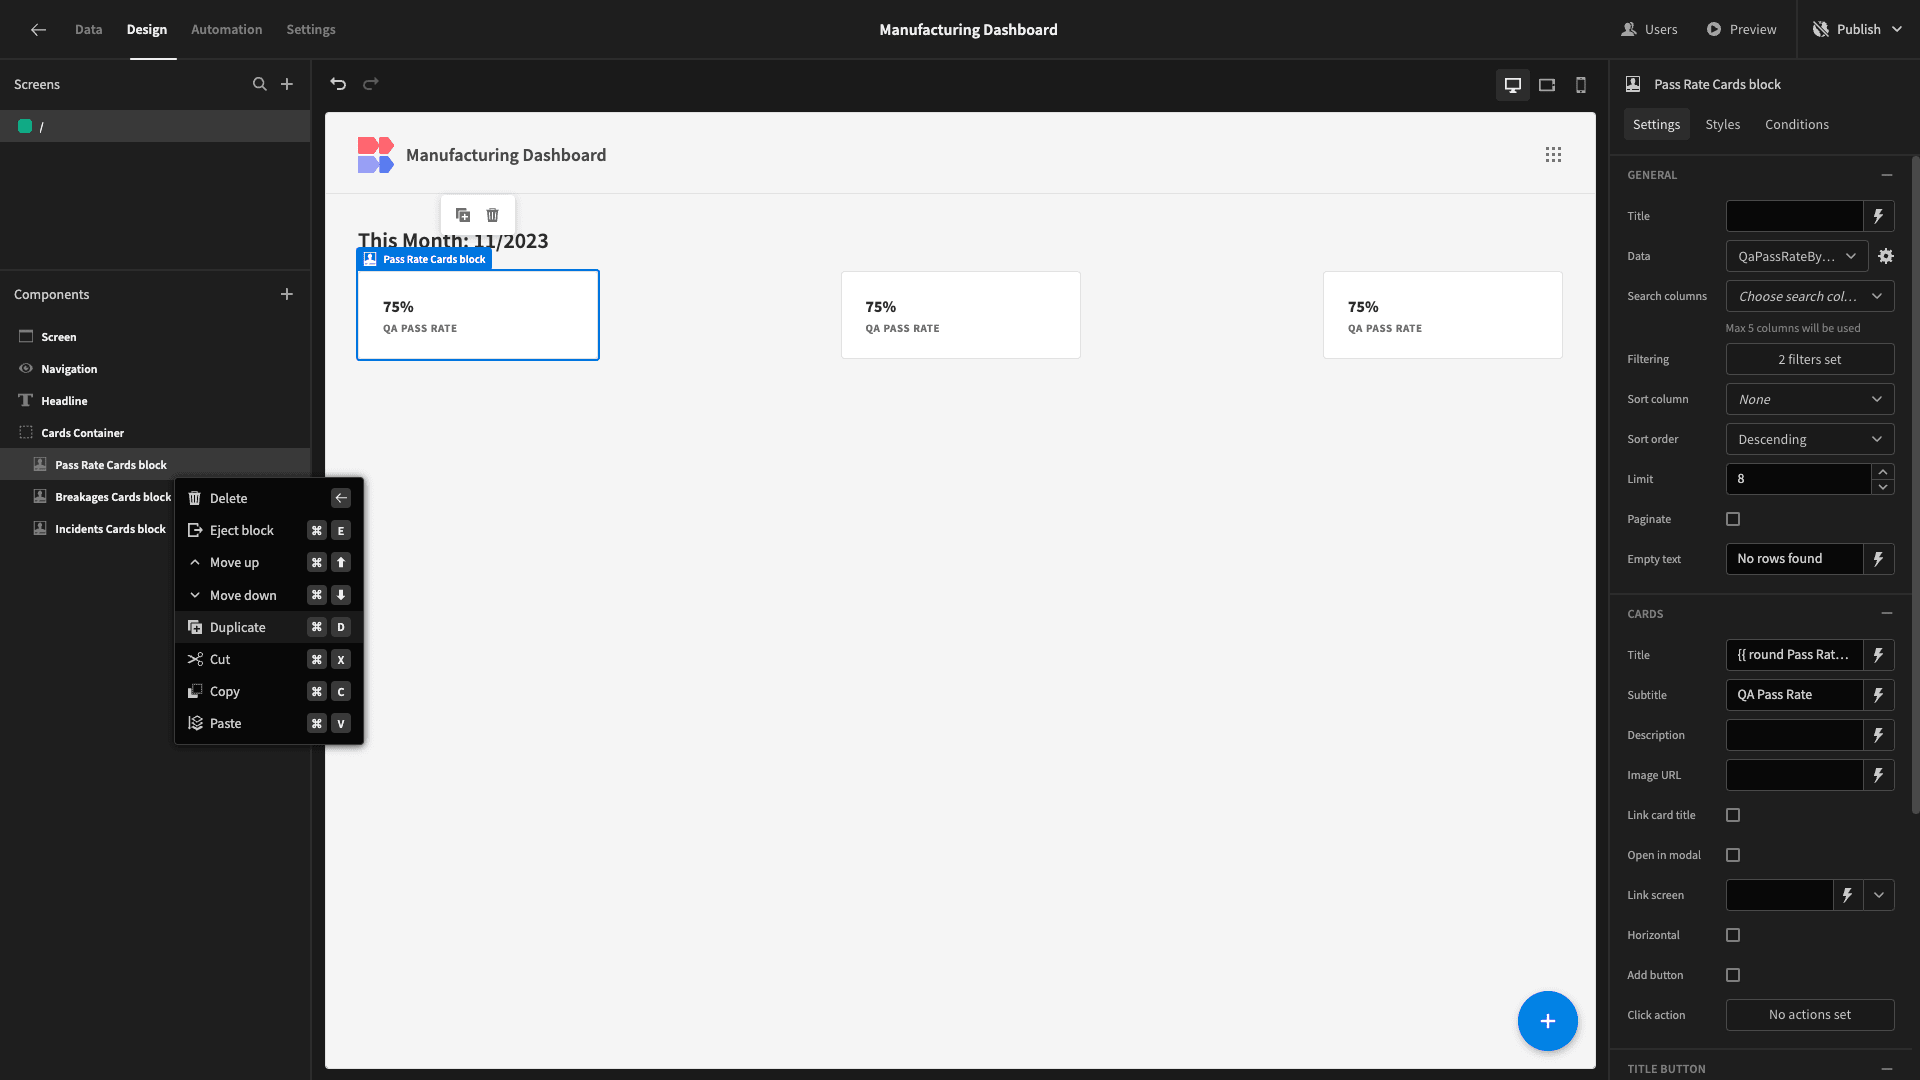The height and width of the screenshot is (1080, 1920).
Task: Open the Automation tab
Action: pos(227,29)
